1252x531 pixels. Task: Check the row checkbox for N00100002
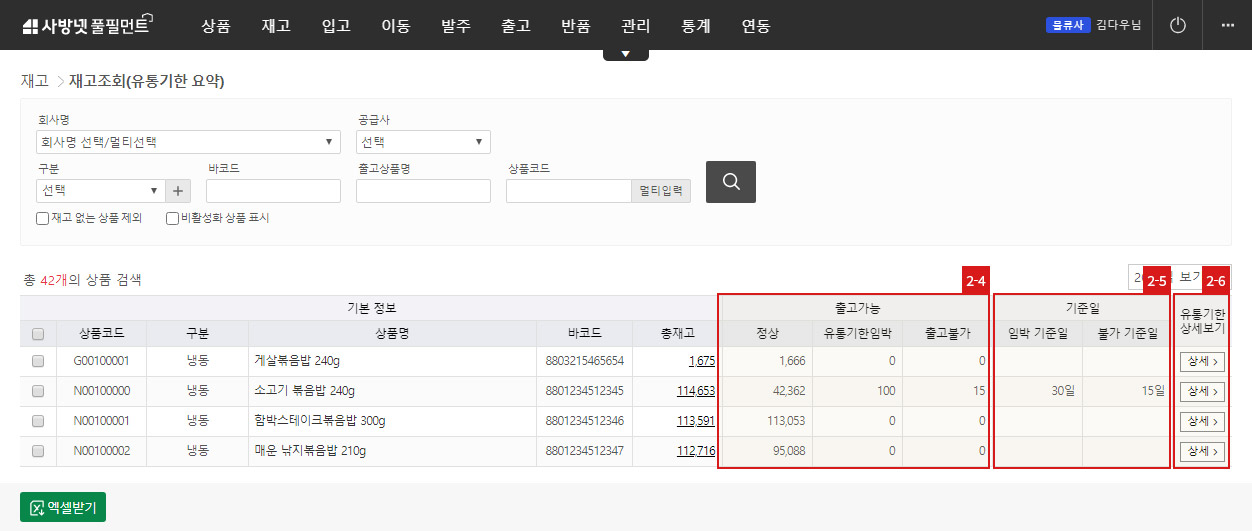[x=38, y=451]
